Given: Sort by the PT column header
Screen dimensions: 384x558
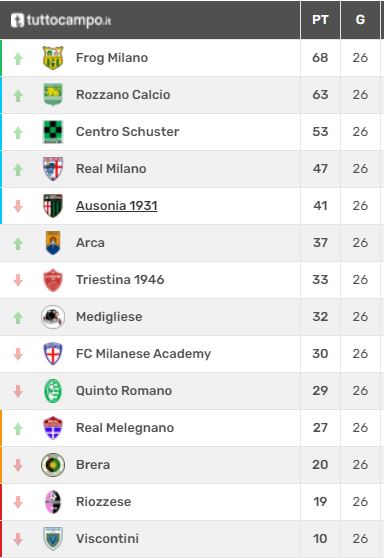Looking at the screenshot, I should [320, 20].
